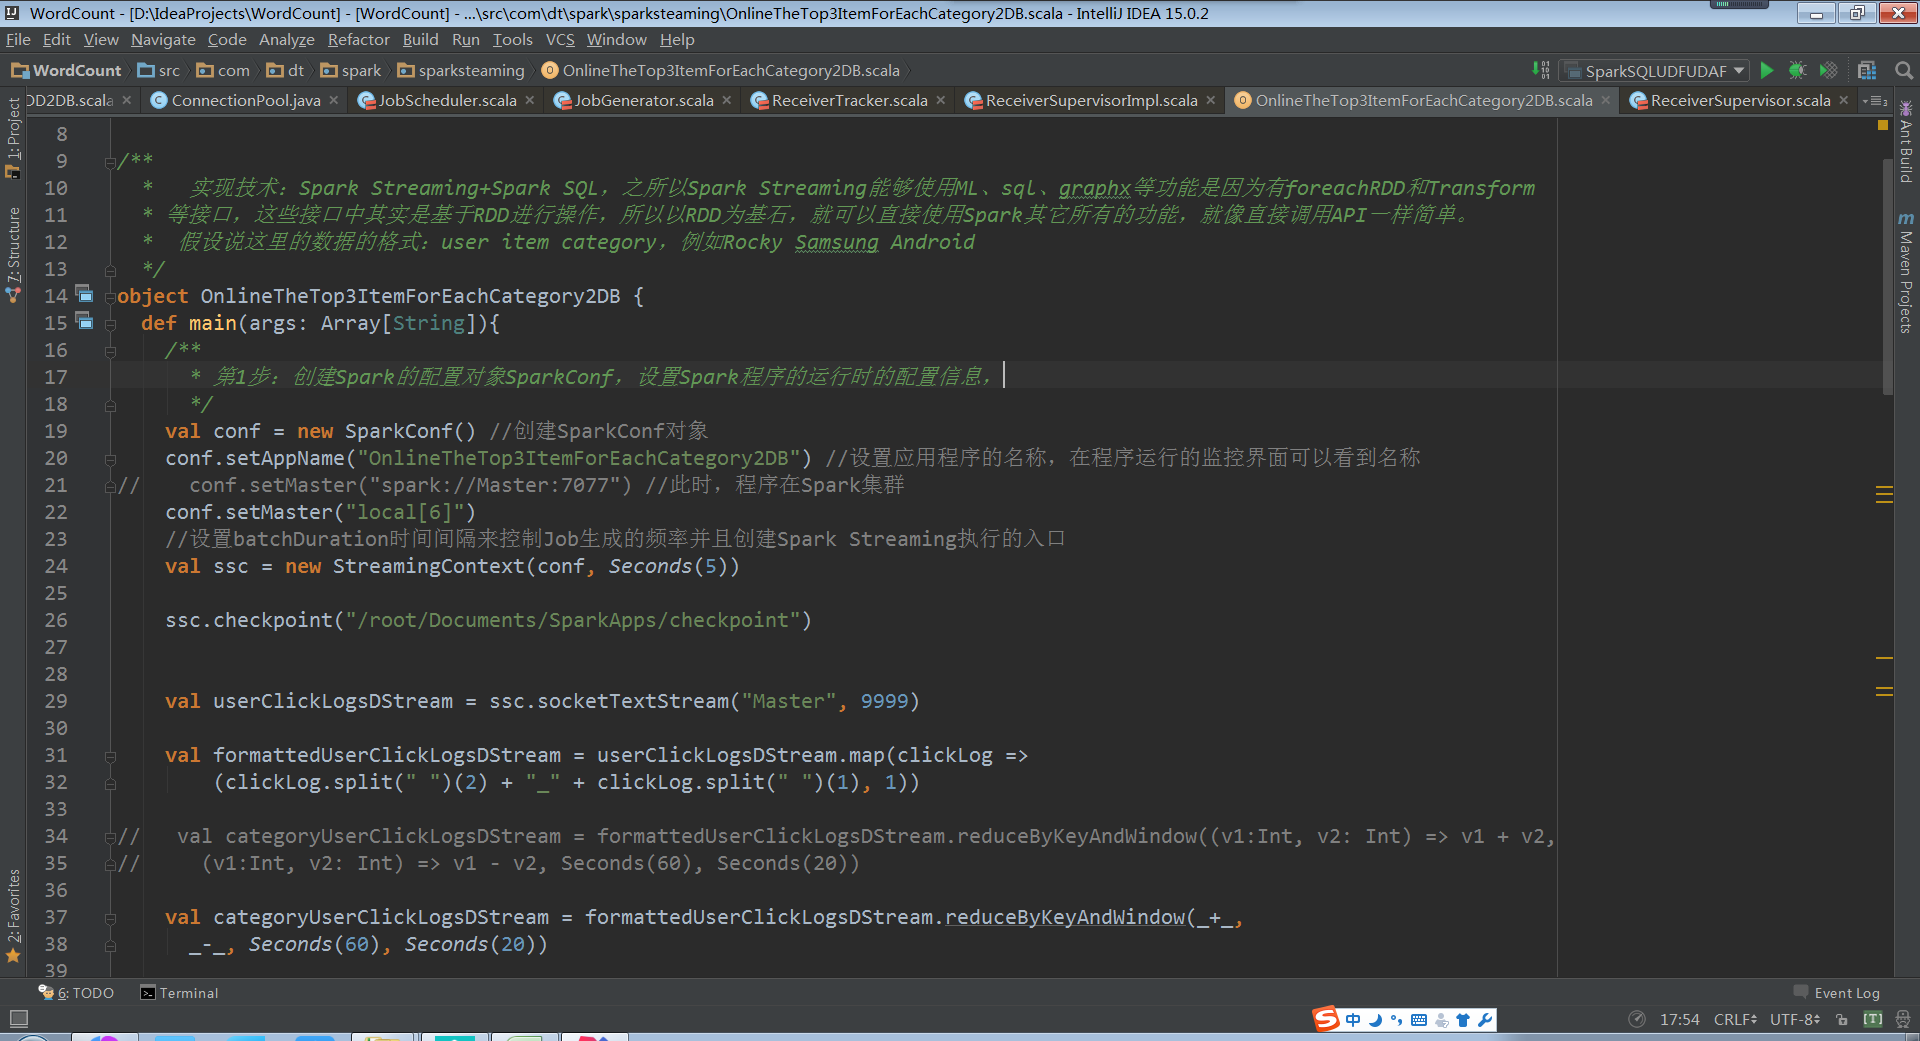Open the CRLF line separator selector

point(1735,1019)
